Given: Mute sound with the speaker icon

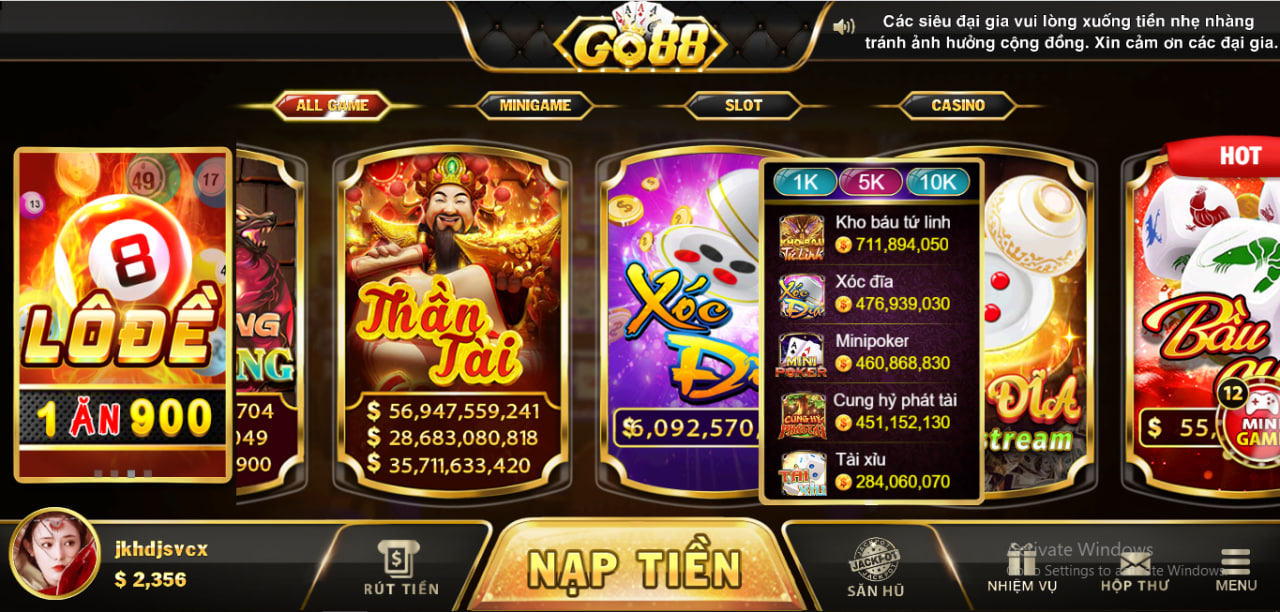Looking at the screenshot, I should click(x=845, y=27).
